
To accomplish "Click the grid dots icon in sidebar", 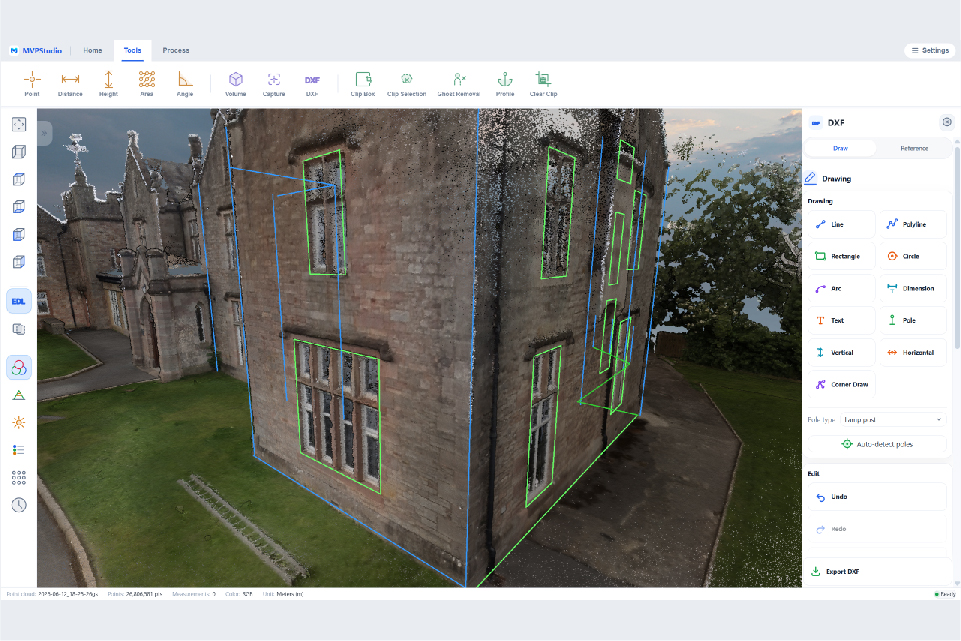I will 19,477.
